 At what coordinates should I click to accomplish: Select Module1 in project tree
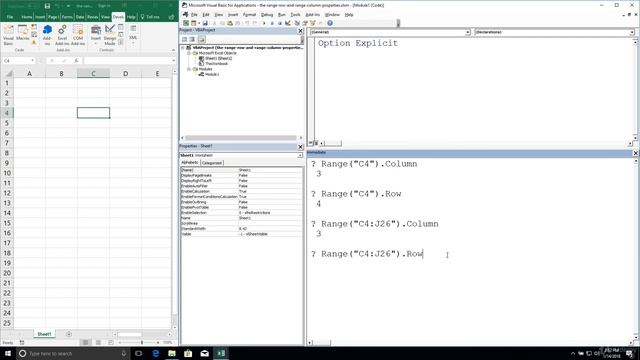click(x=212, y=74)
